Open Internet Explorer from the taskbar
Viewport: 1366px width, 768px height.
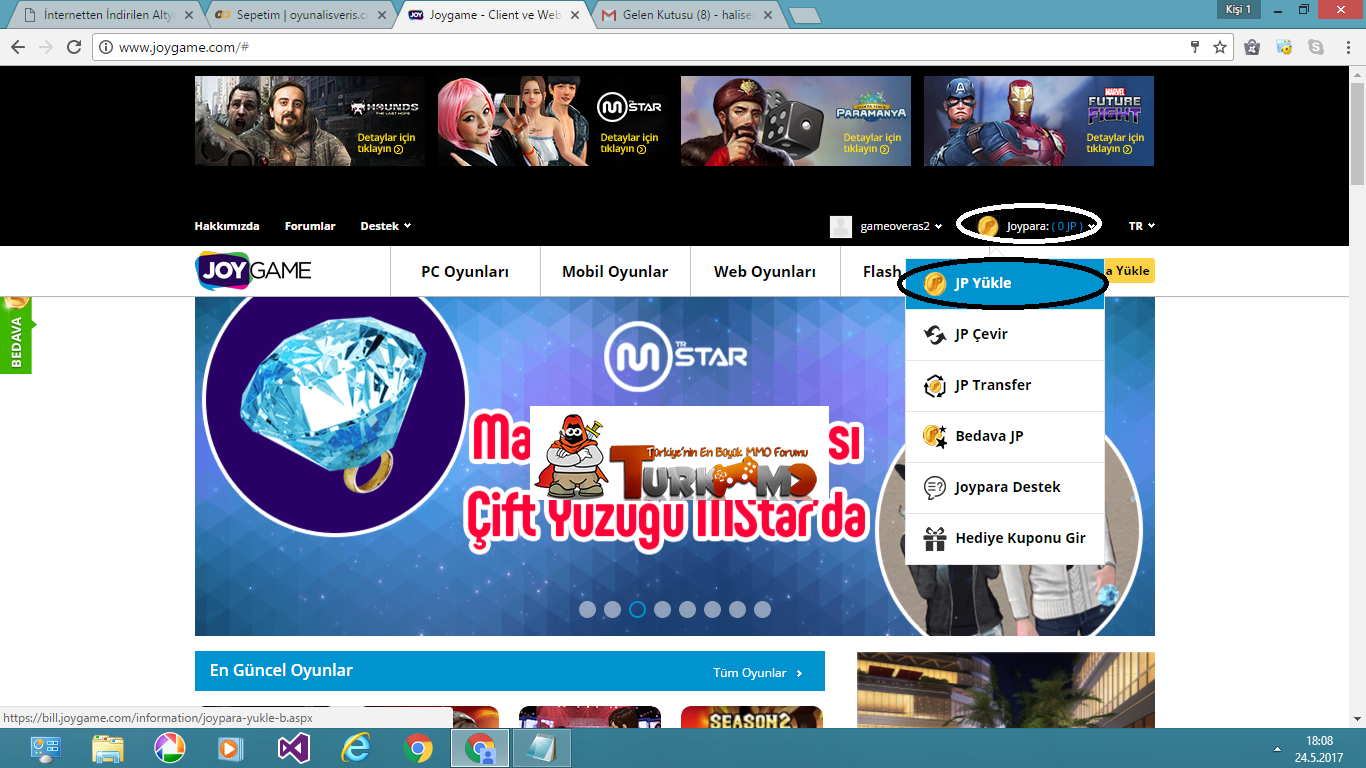point(356,748)
